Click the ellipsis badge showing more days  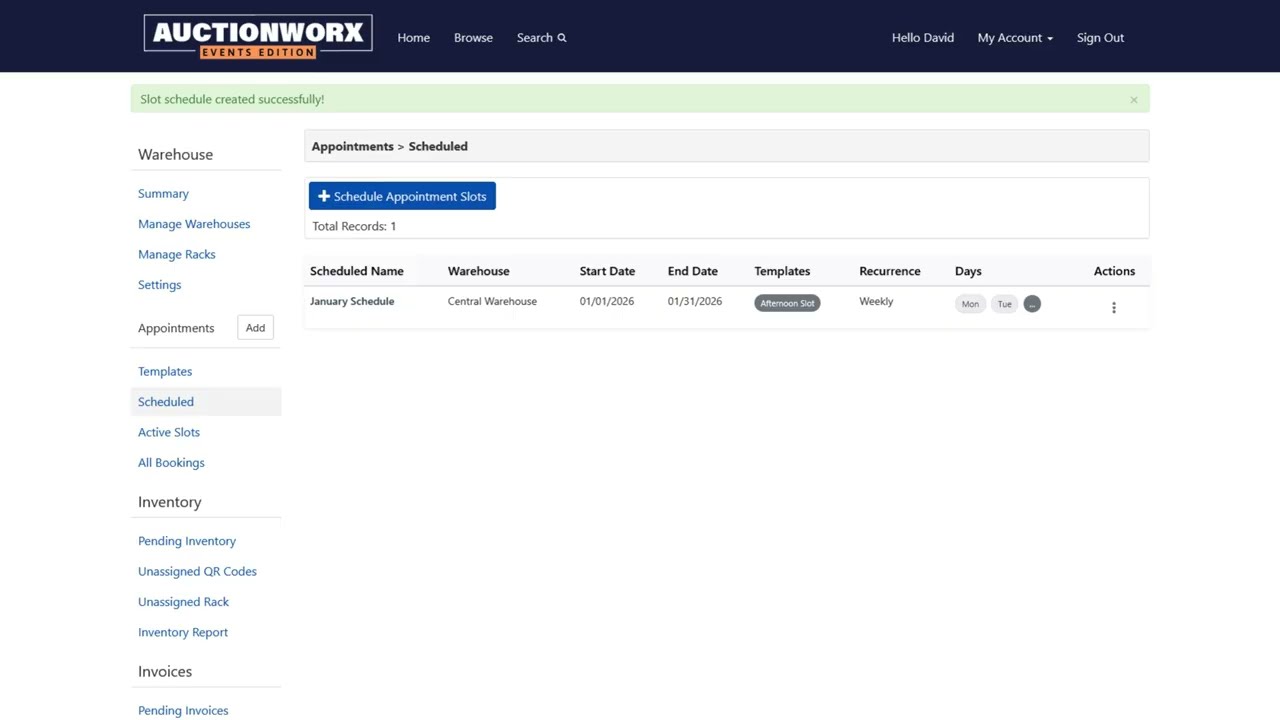point(1032,304)
